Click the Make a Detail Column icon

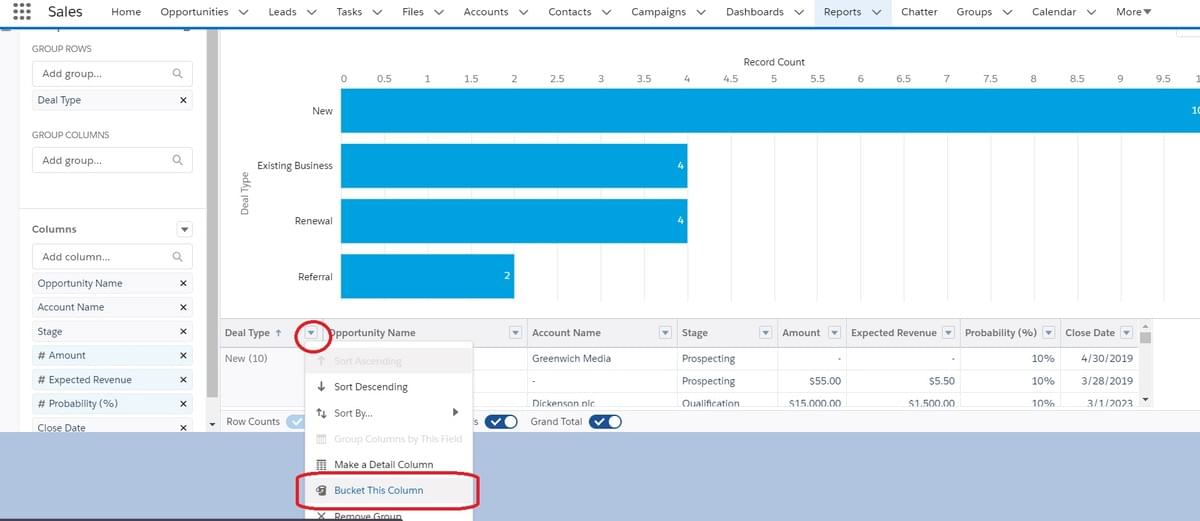[x=321, y=465]
